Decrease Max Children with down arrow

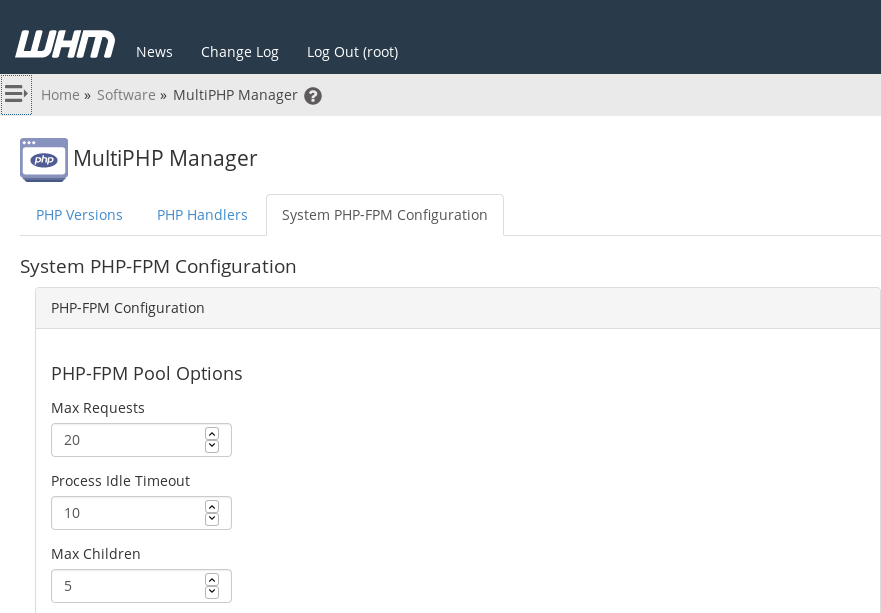coord(212,592)
